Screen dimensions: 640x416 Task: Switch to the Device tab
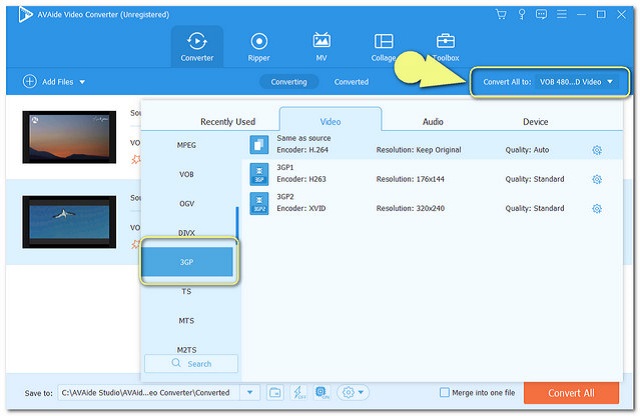pos(536,122)
